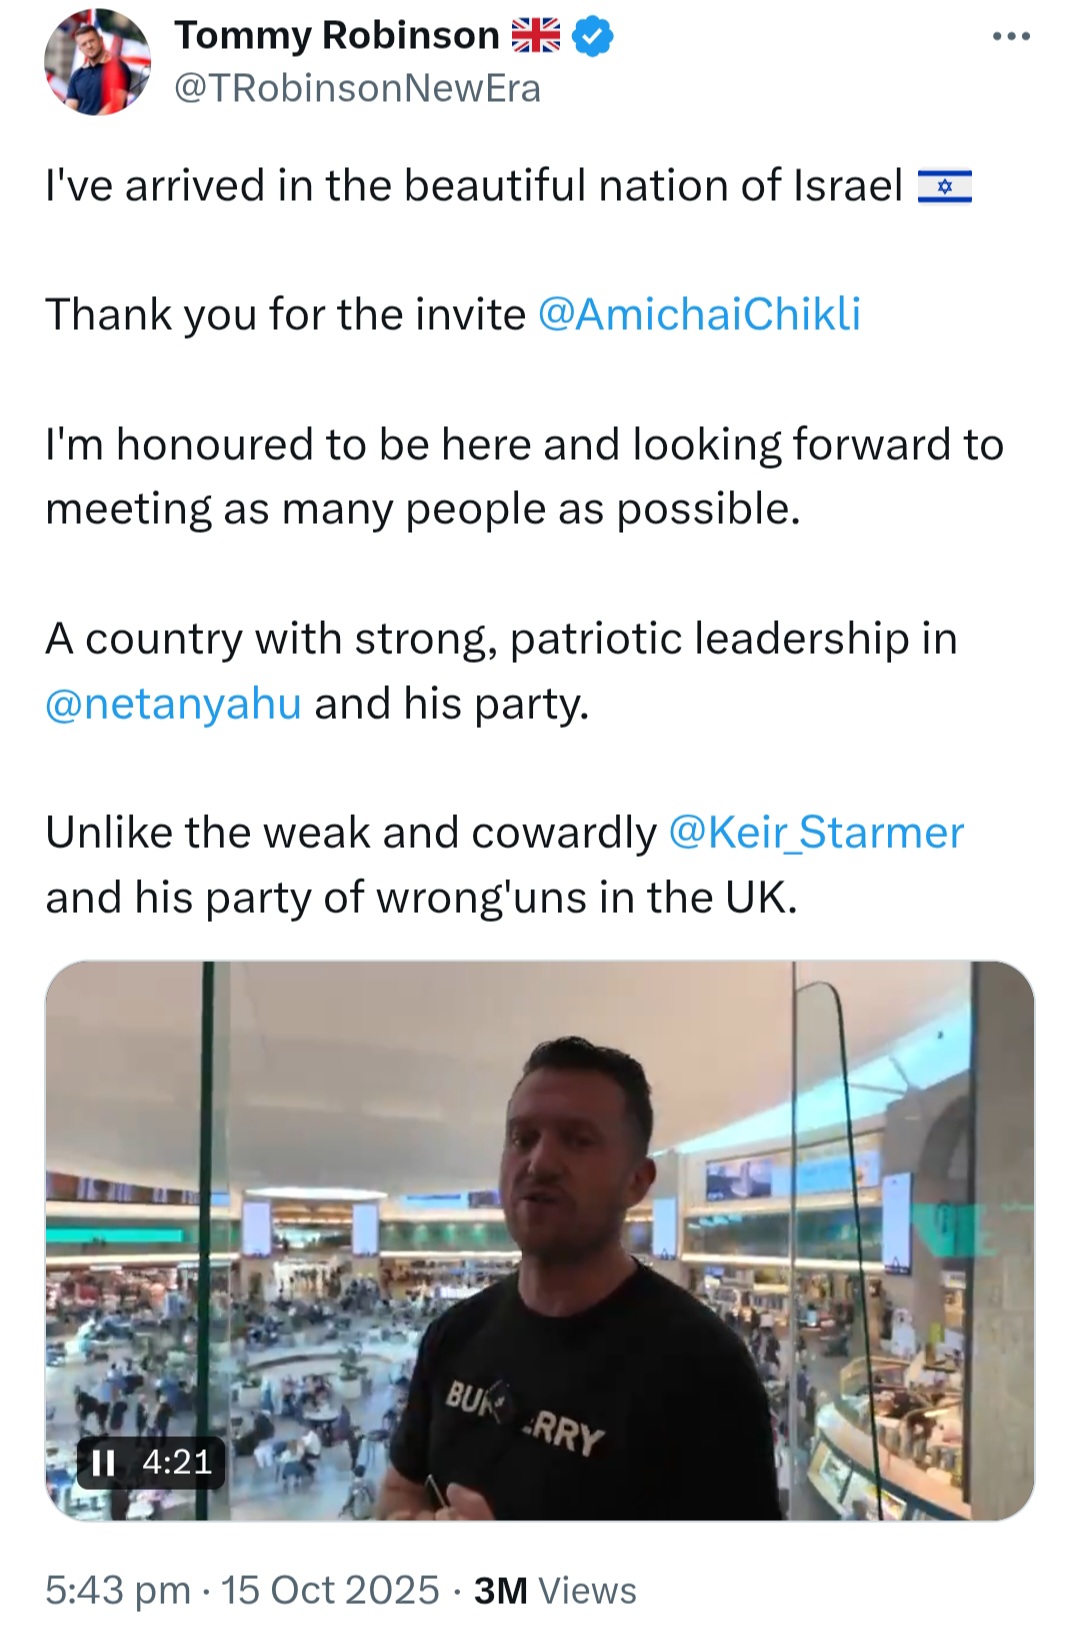Click the 15 Oct 2025 date

click(330, 1590)
